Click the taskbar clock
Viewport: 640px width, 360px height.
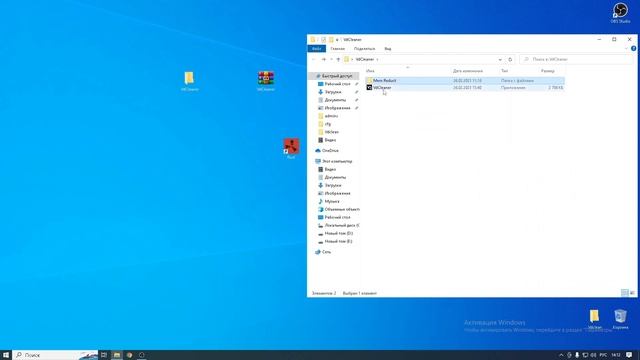(616, 355)
